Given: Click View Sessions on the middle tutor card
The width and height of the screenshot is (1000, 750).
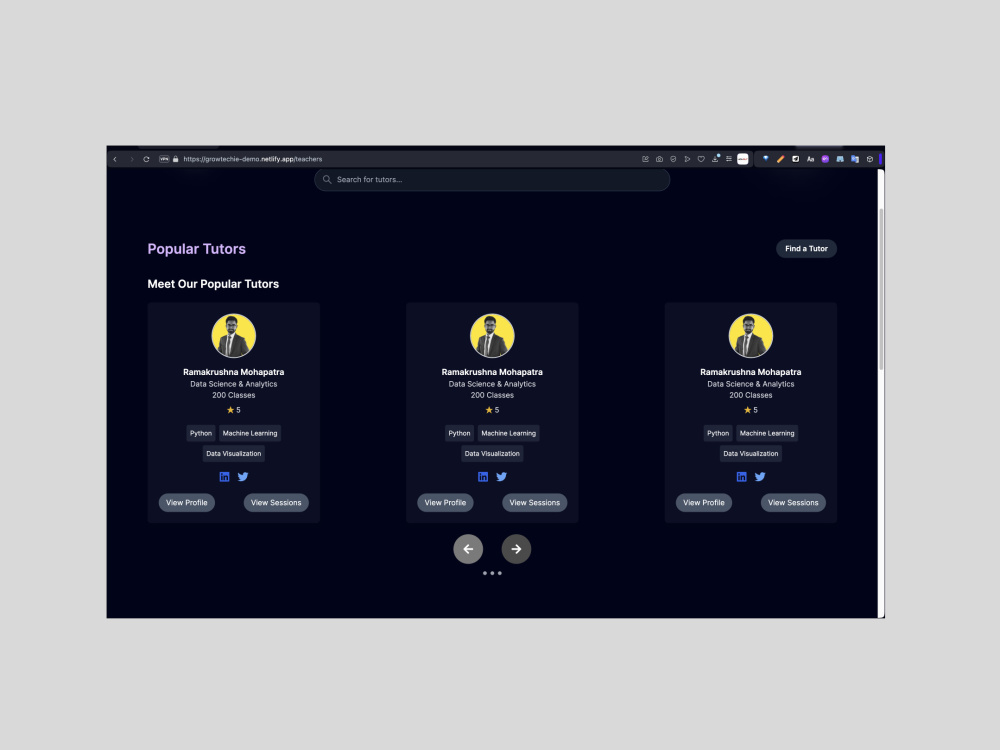Looking at the screenshot, I should point(534,503).
